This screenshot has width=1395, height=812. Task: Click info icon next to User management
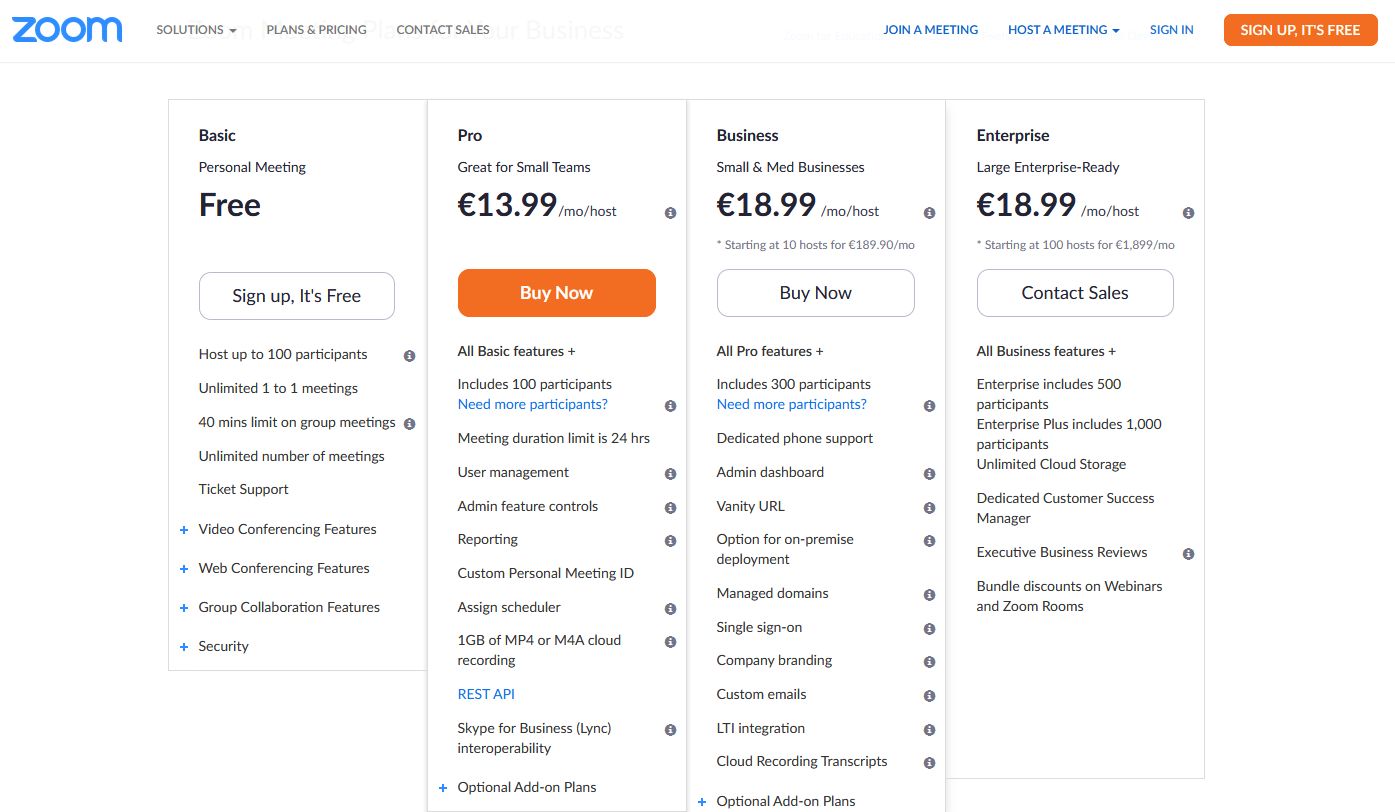670,474
